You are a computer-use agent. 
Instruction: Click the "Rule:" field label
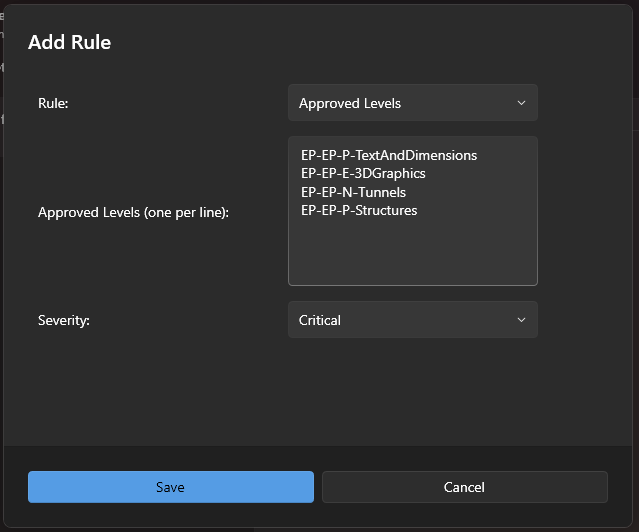[x=53, y=103]
